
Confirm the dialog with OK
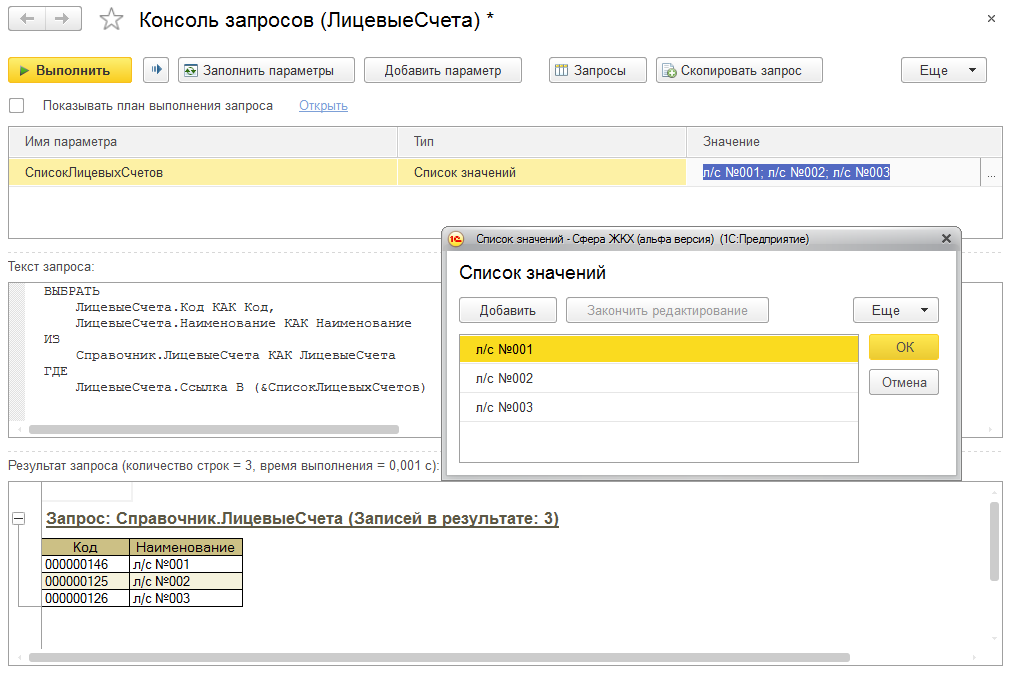tap(903, 347)
